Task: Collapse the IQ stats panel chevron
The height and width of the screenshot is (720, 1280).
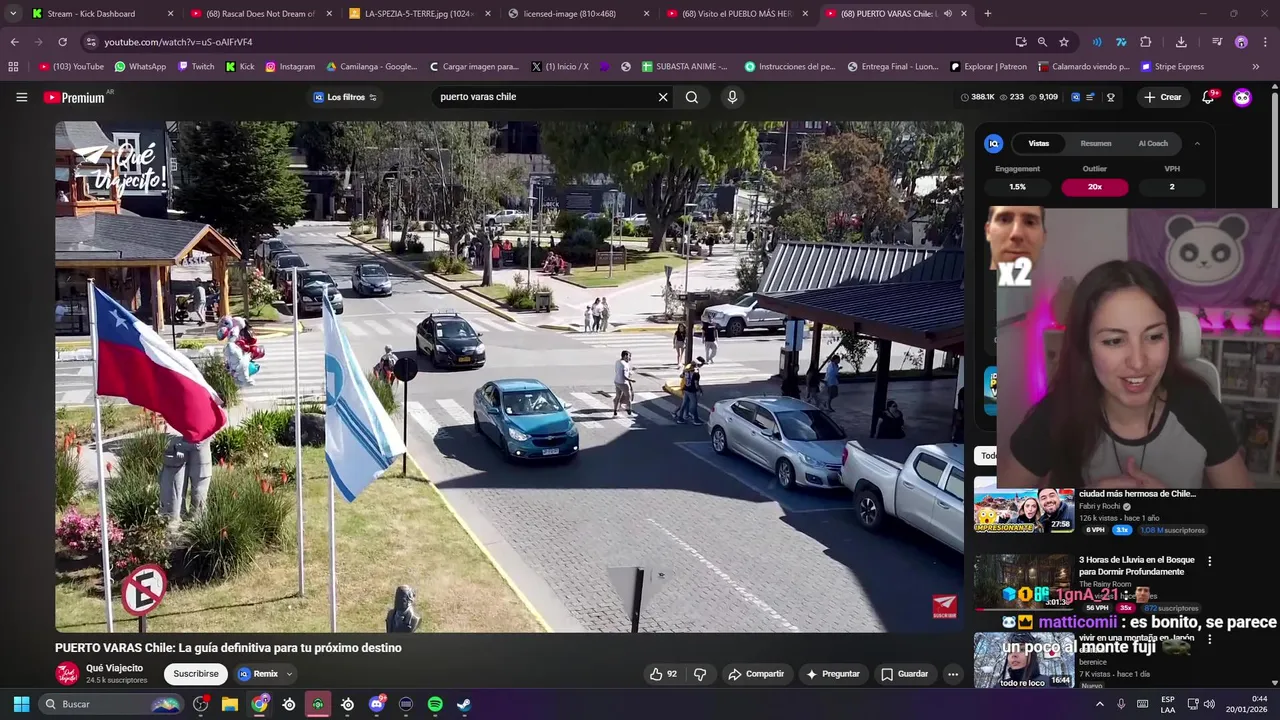Action: click(x=1197, y=144)
